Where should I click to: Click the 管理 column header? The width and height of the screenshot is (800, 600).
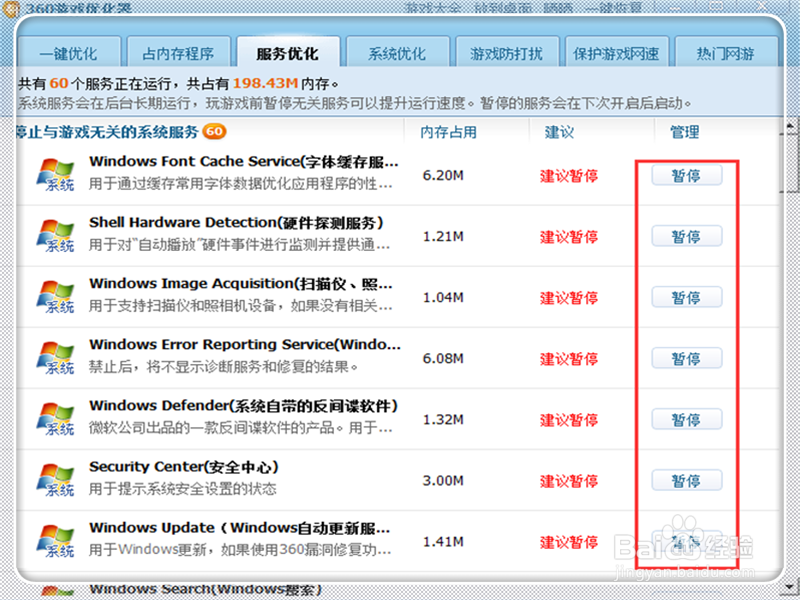point(685,132)
